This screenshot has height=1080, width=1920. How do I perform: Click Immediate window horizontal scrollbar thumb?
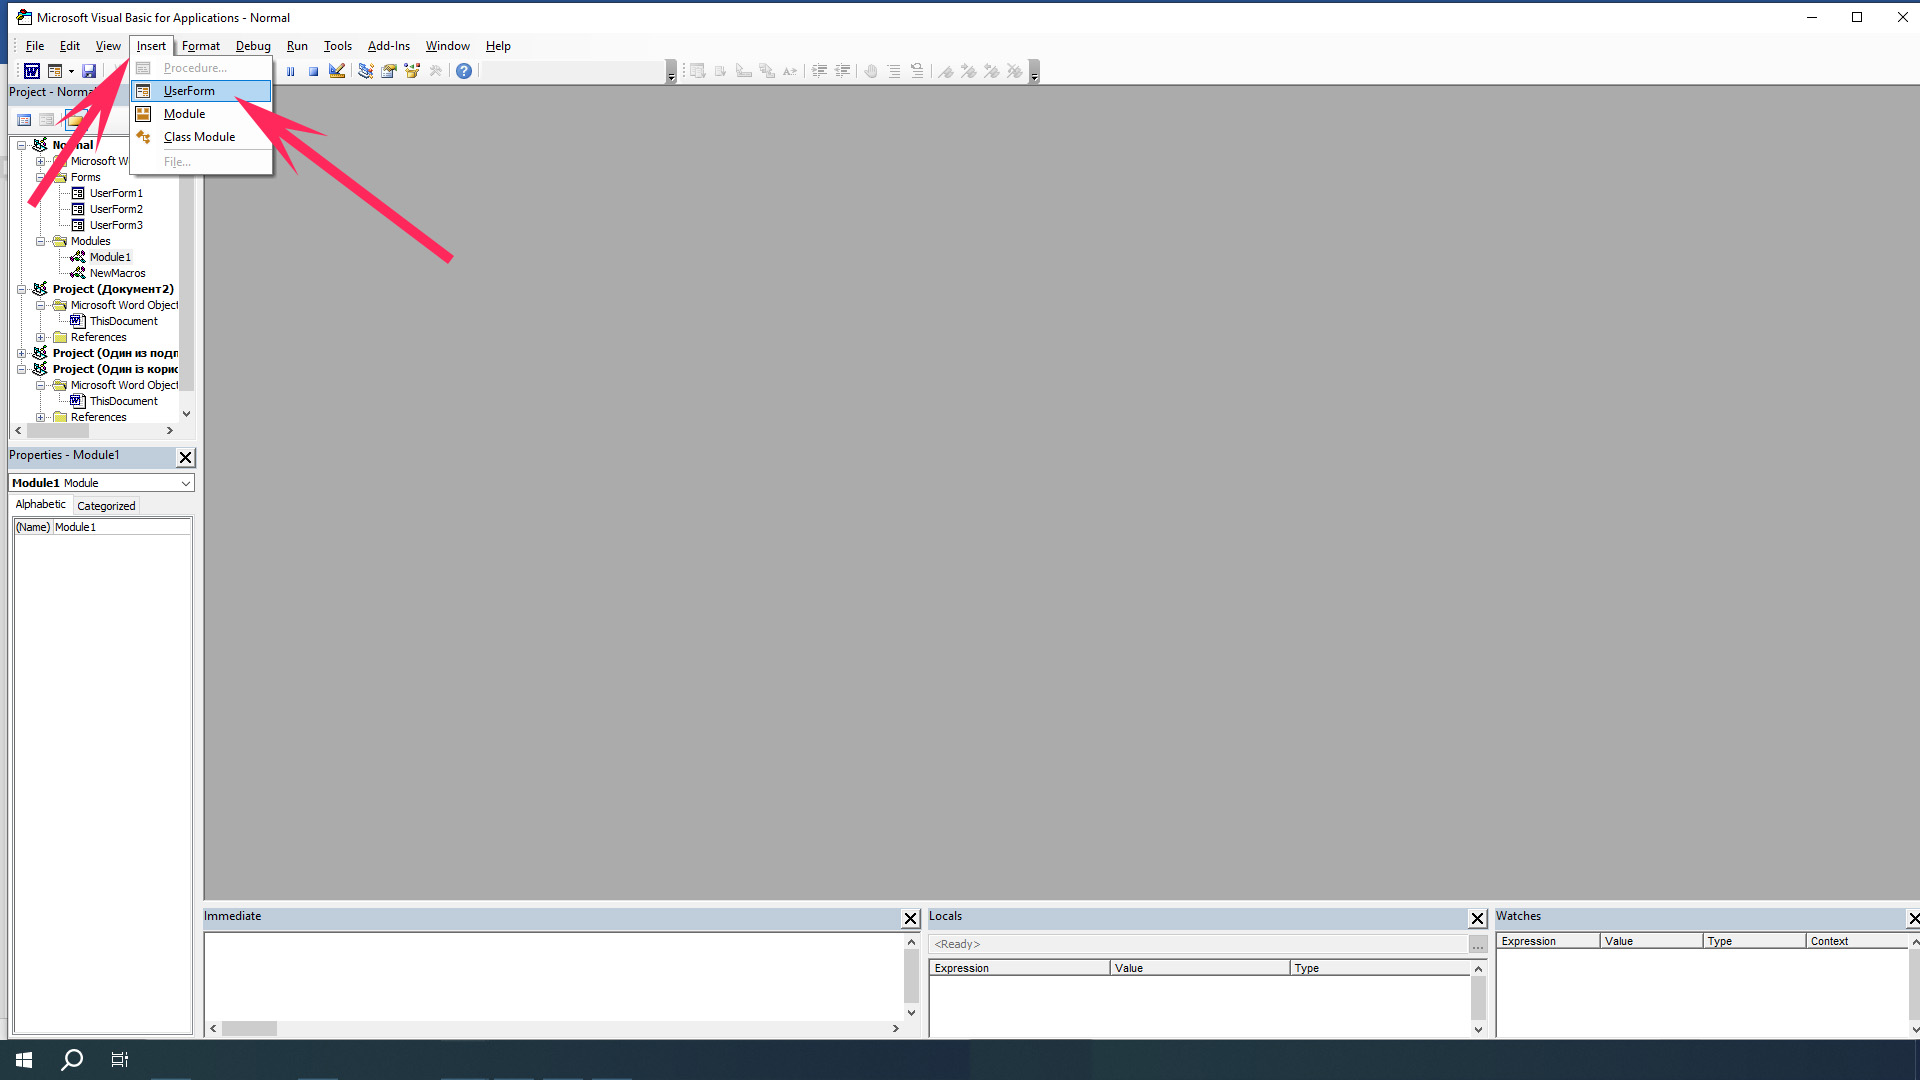click(x=249, y=1028)
